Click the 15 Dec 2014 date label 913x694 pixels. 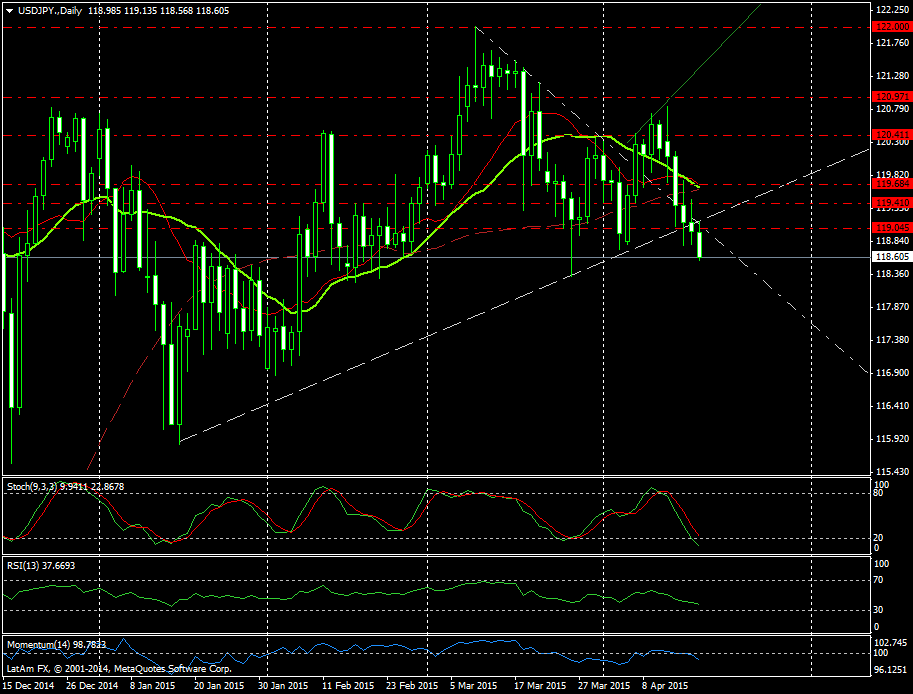(x=28, y=686)
